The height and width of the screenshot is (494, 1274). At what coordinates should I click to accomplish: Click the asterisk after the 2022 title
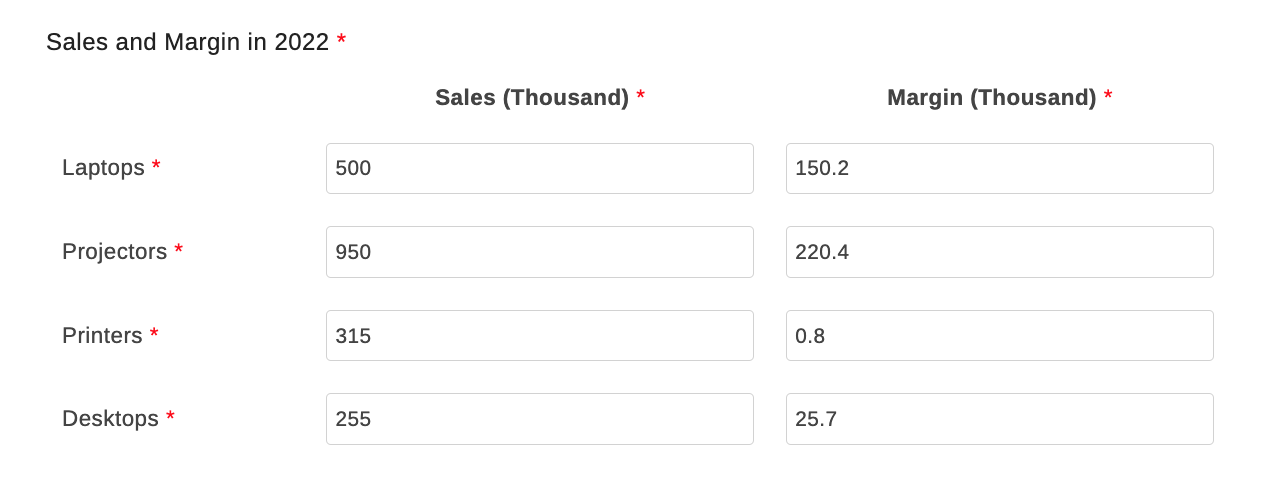pos(341,41)
